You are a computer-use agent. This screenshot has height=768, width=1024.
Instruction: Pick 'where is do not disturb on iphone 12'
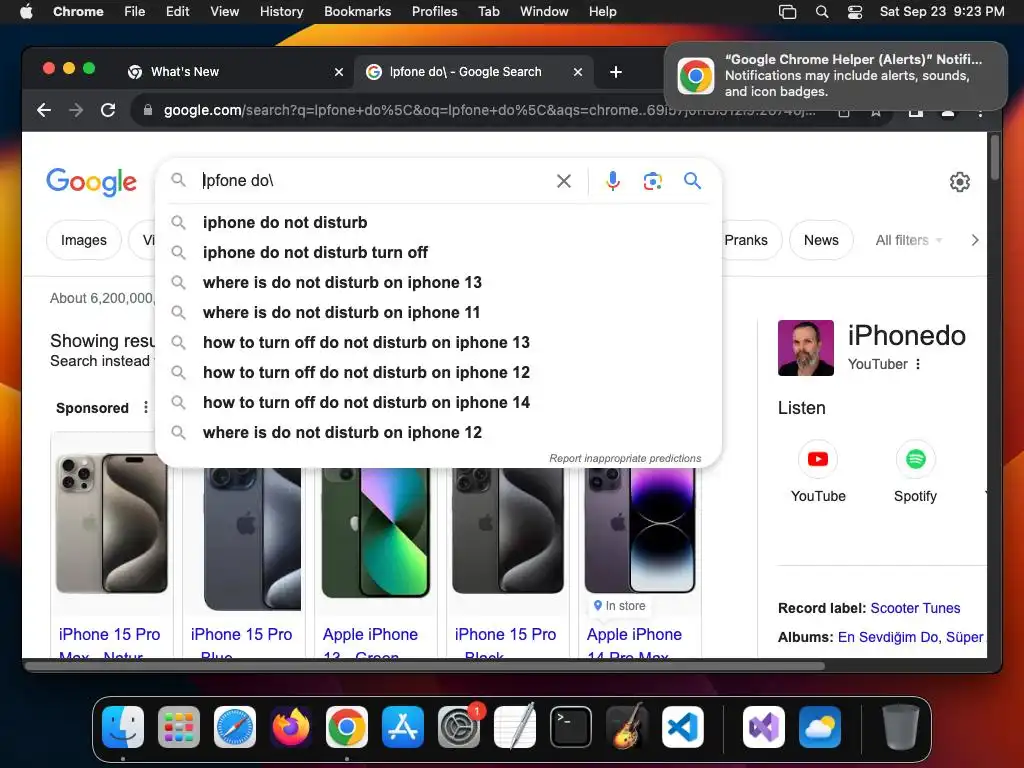(438, 433)
